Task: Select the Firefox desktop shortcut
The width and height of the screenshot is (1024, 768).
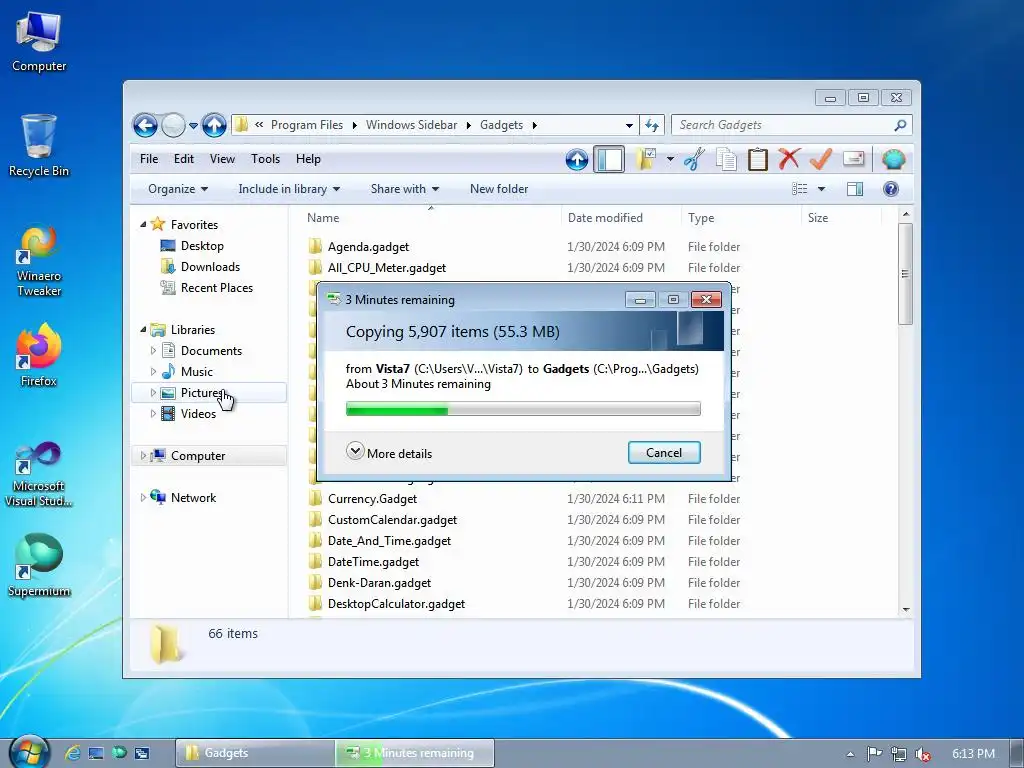Action: [x=39, y=355]
